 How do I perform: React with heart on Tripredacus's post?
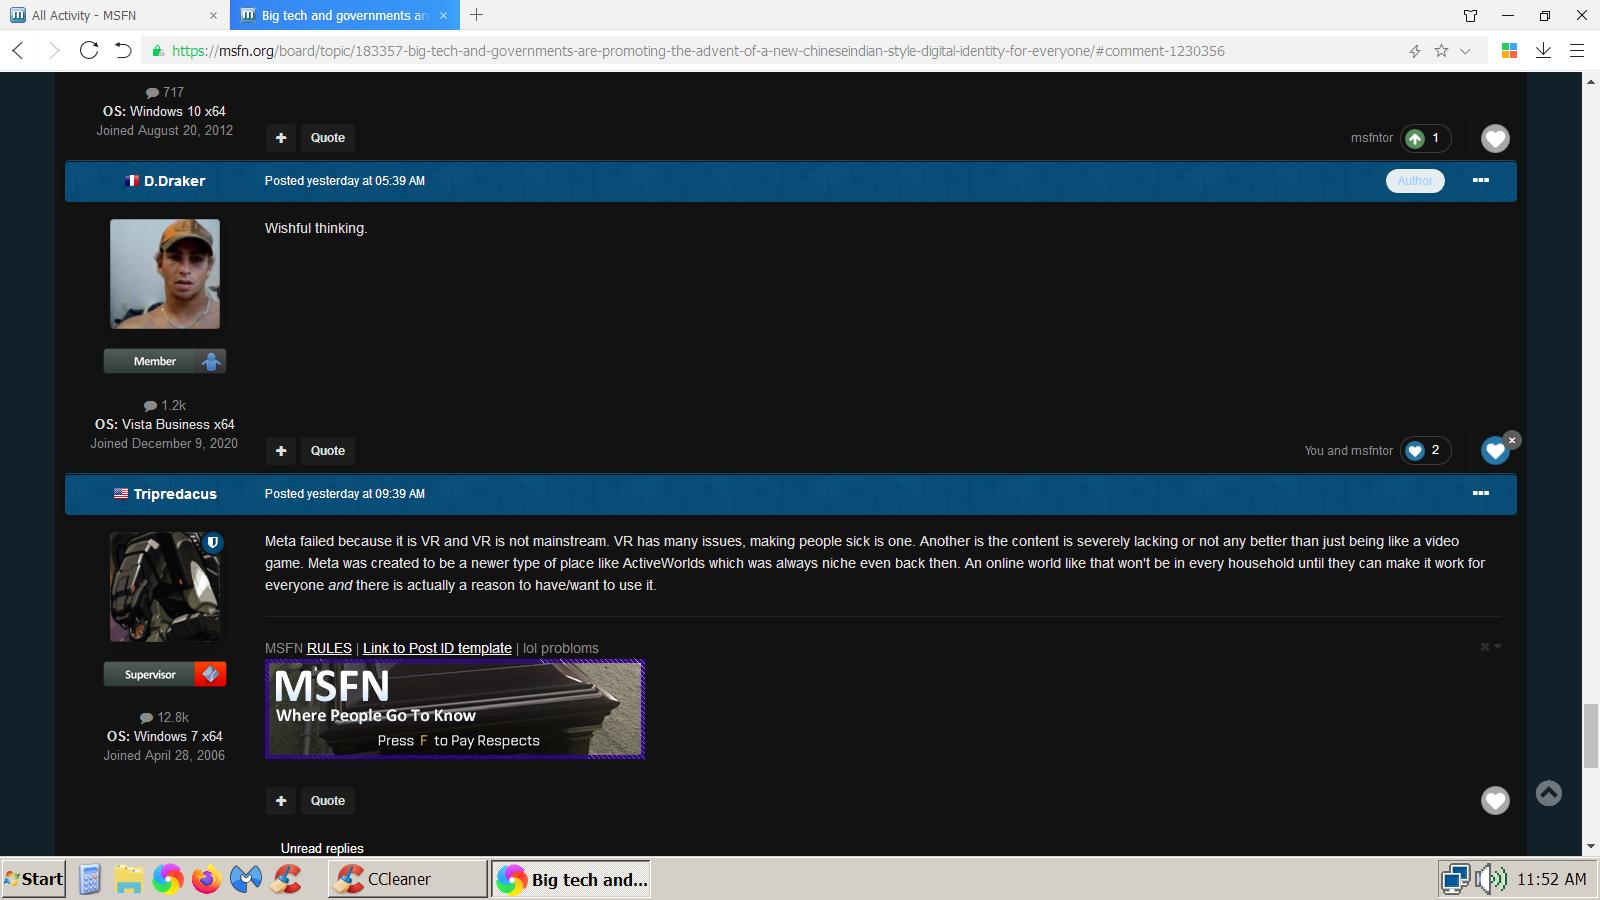click(x=1495, y=801)
